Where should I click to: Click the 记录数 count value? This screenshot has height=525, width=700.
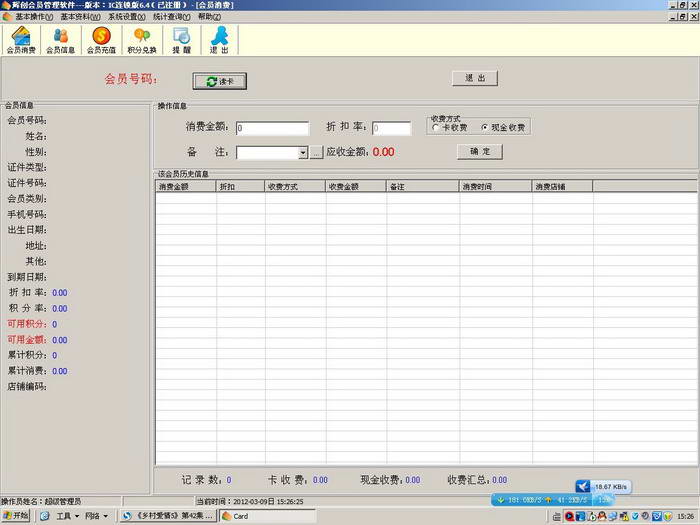(x=229, y=480)
